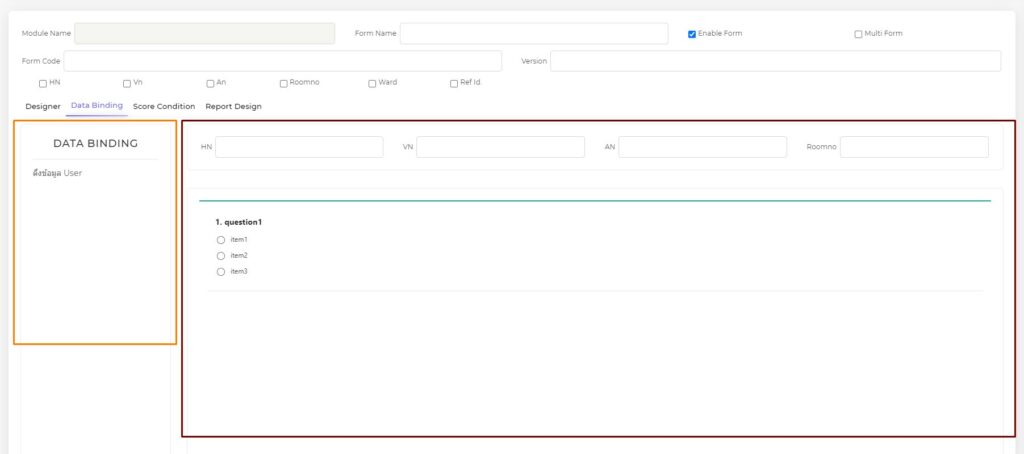This screenshot has height=454, width=1024.
Task: Enable the Ward checkbox
Action: (372, 83)
